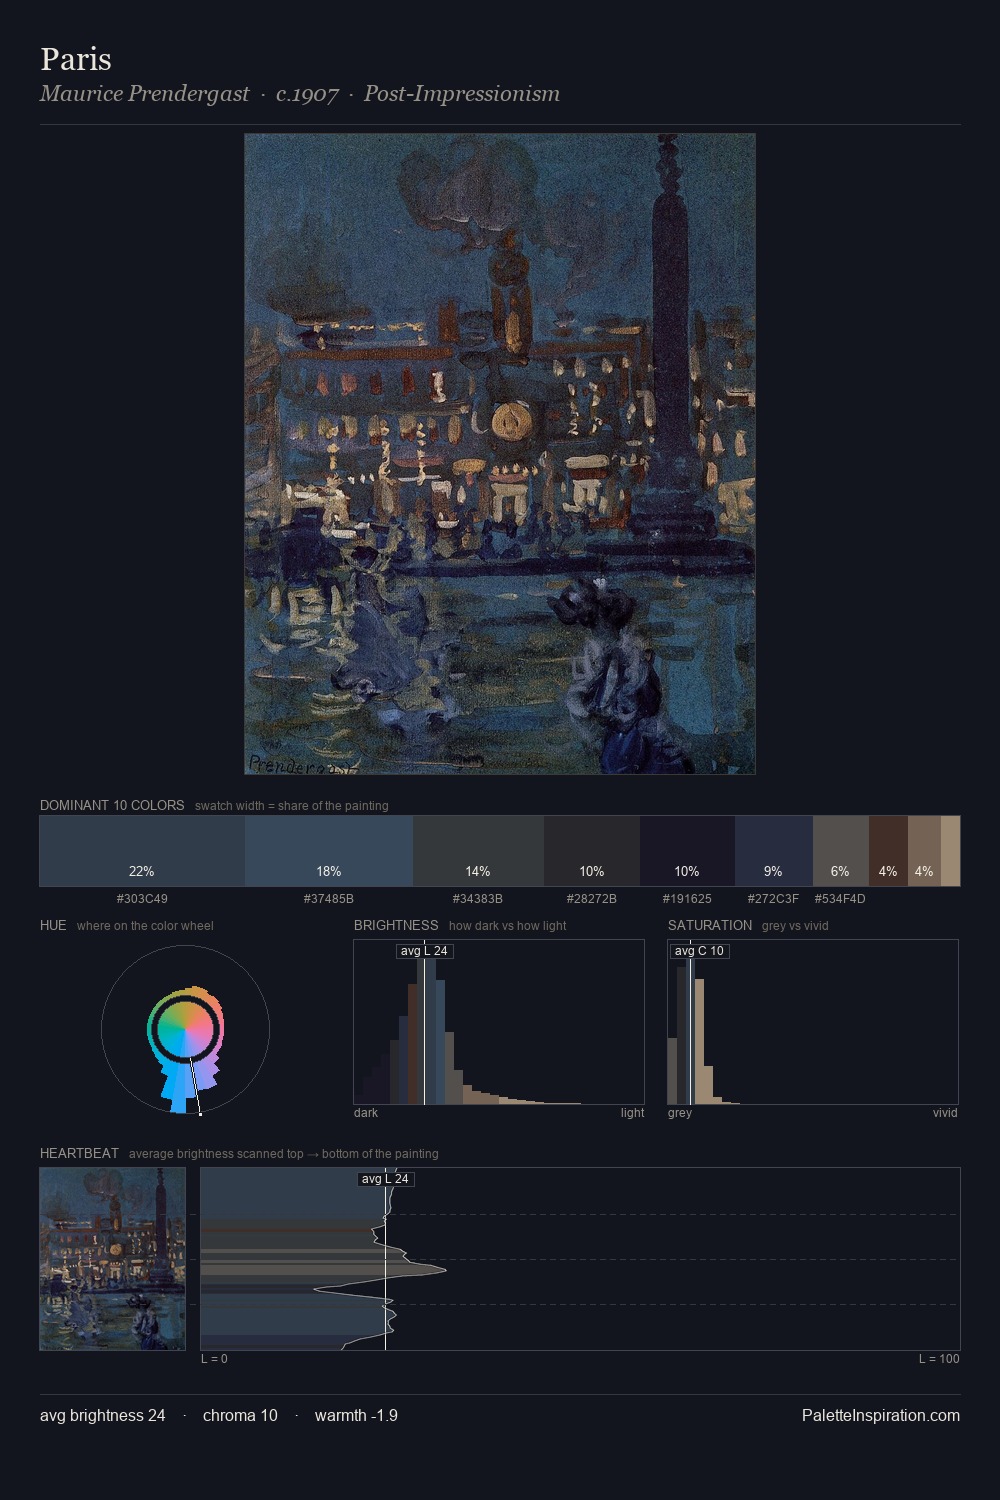
Task: Click hex code label #303C49
Action: click(142, 899)
